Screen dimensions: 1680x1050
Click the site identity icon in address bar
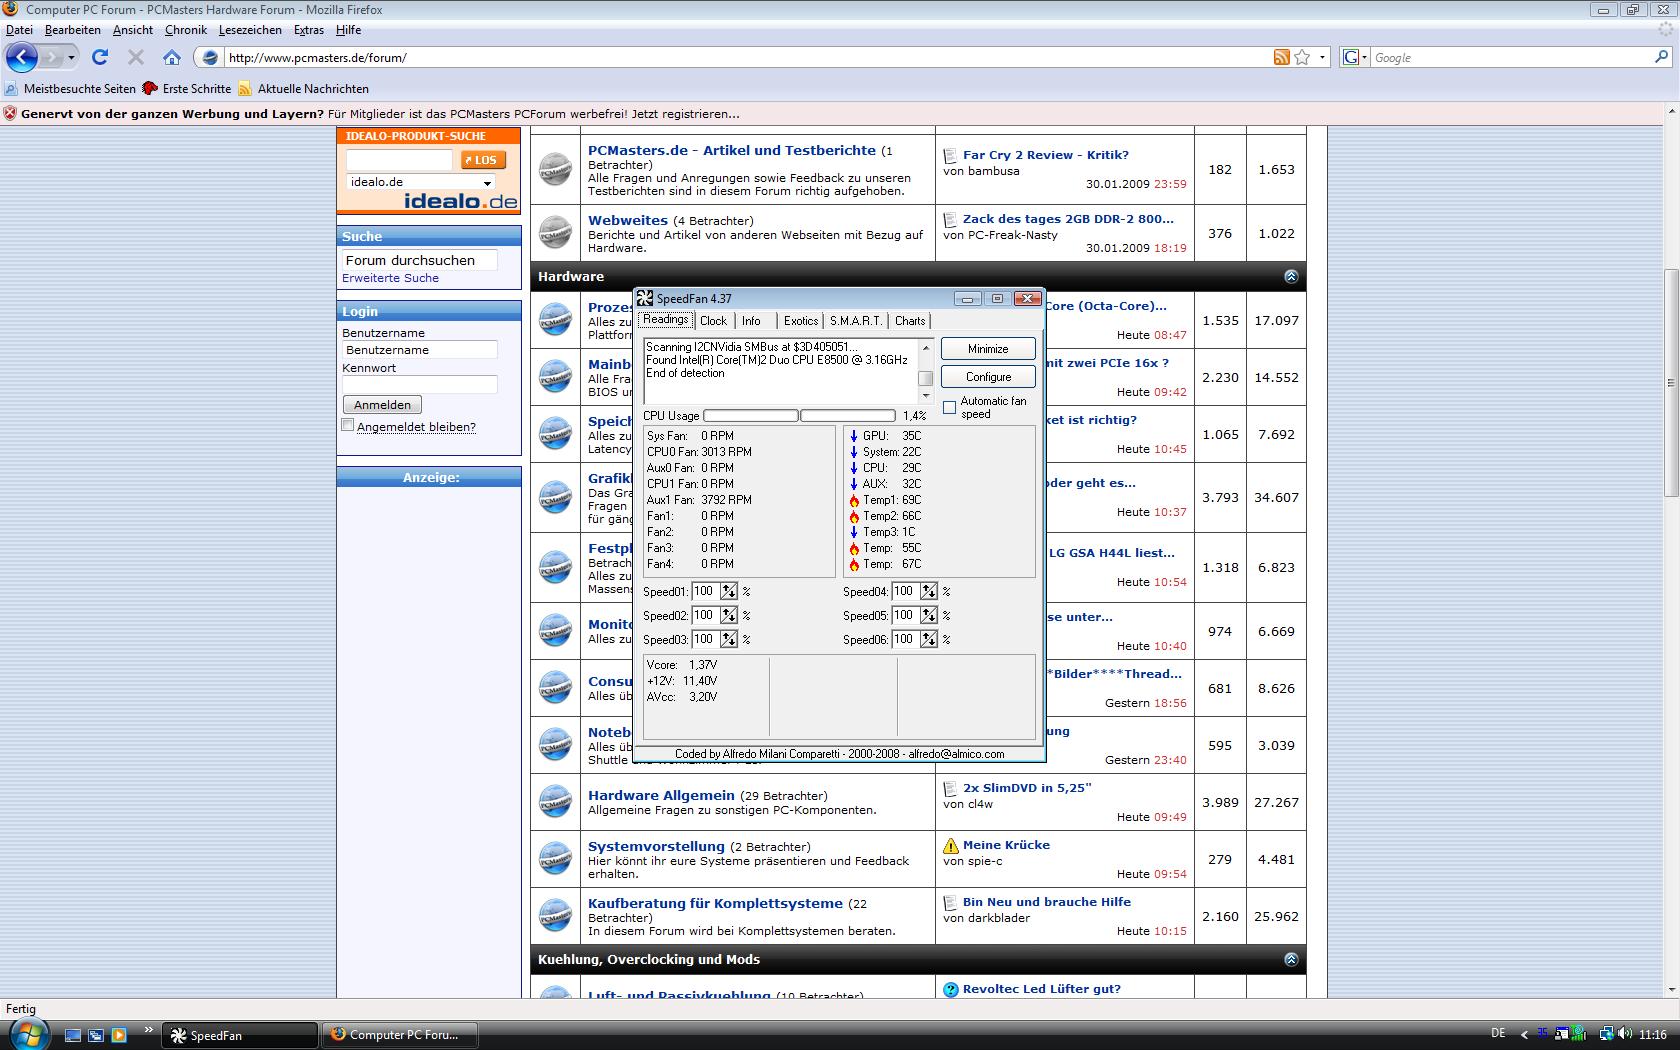(210, 57)
